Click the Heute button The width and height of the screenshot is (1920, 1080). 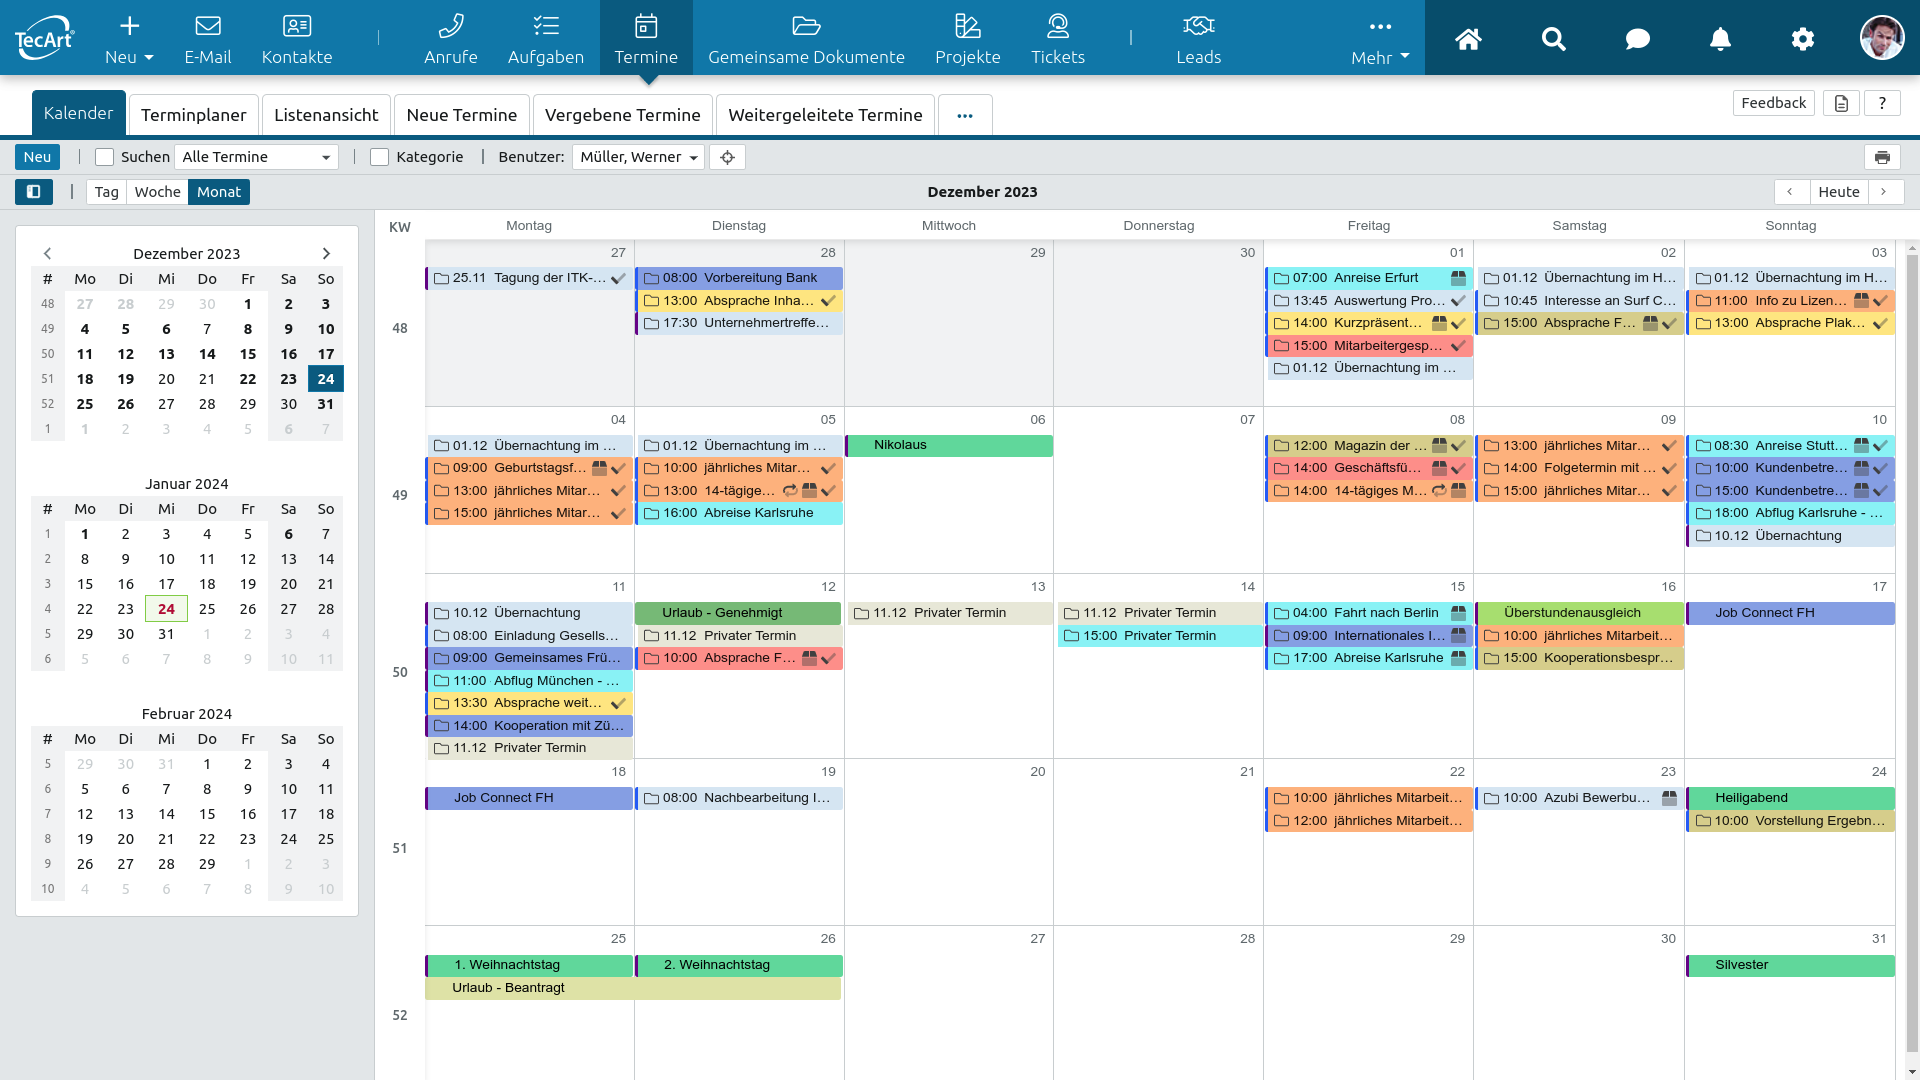[x=1838, y=192]
